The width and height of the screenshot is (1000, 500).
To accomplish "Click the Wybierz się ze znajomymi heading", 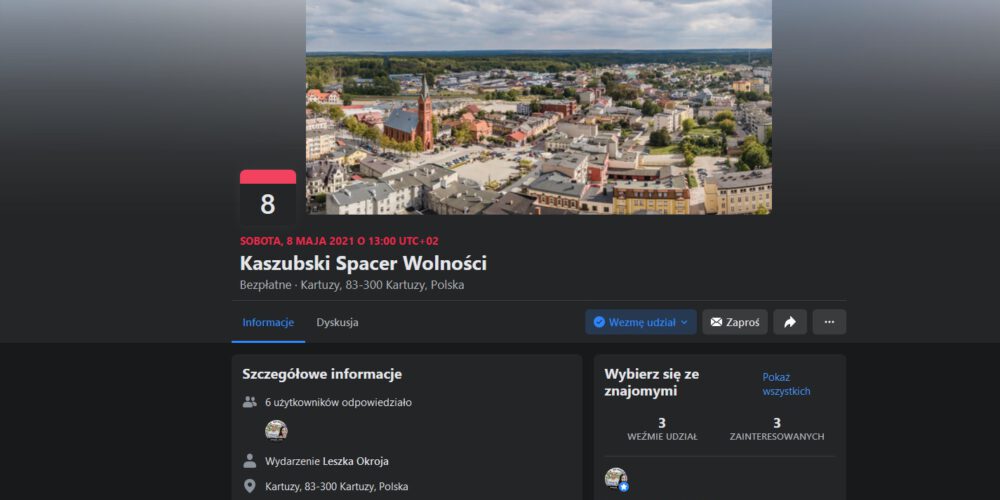I will pos(652,383).
